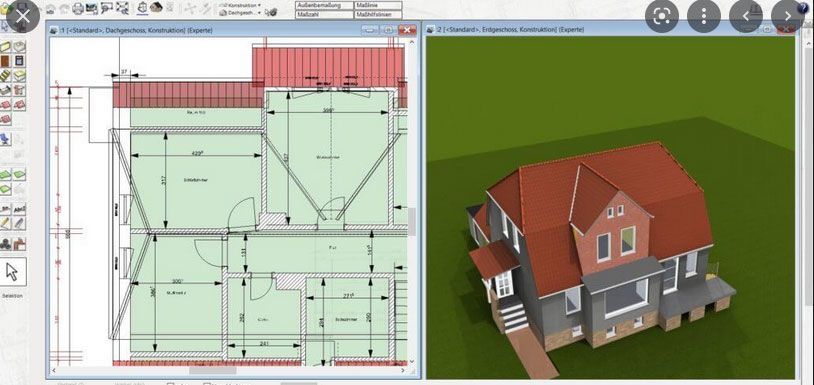This screenshot has width=814, height=385.
Task: Click the 37 dimension value at top
Action: tap(124, 71)
